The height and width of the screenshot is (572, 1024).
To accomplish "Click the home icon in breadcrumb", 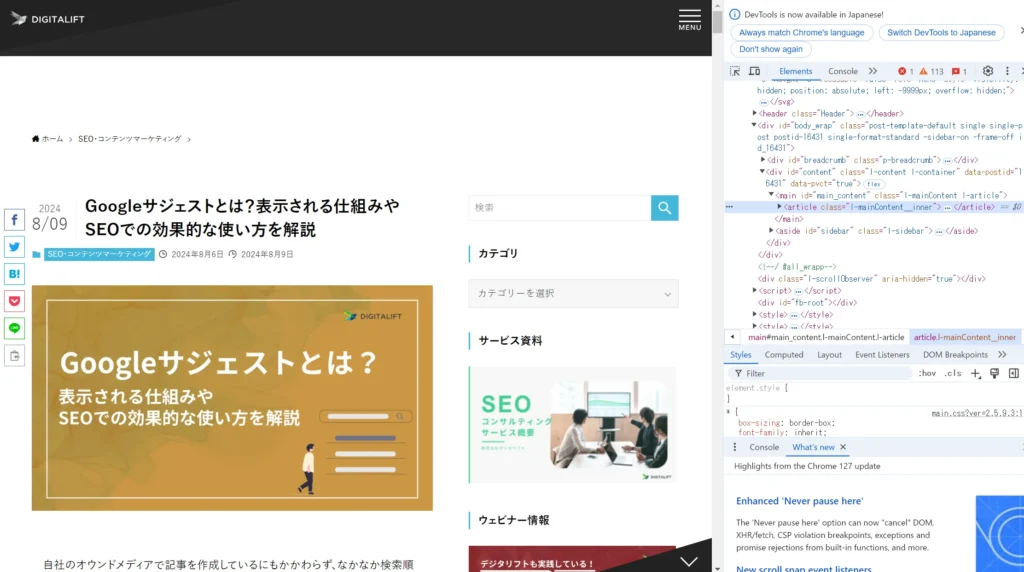I will (35, 138).
